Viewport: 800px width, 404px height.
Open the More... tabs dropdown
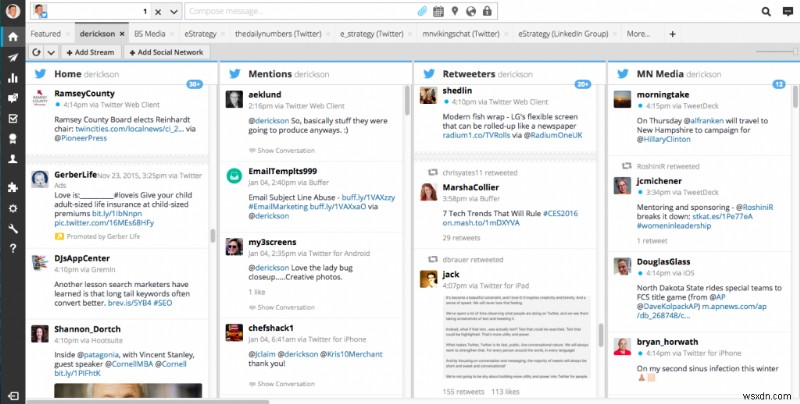638,34
